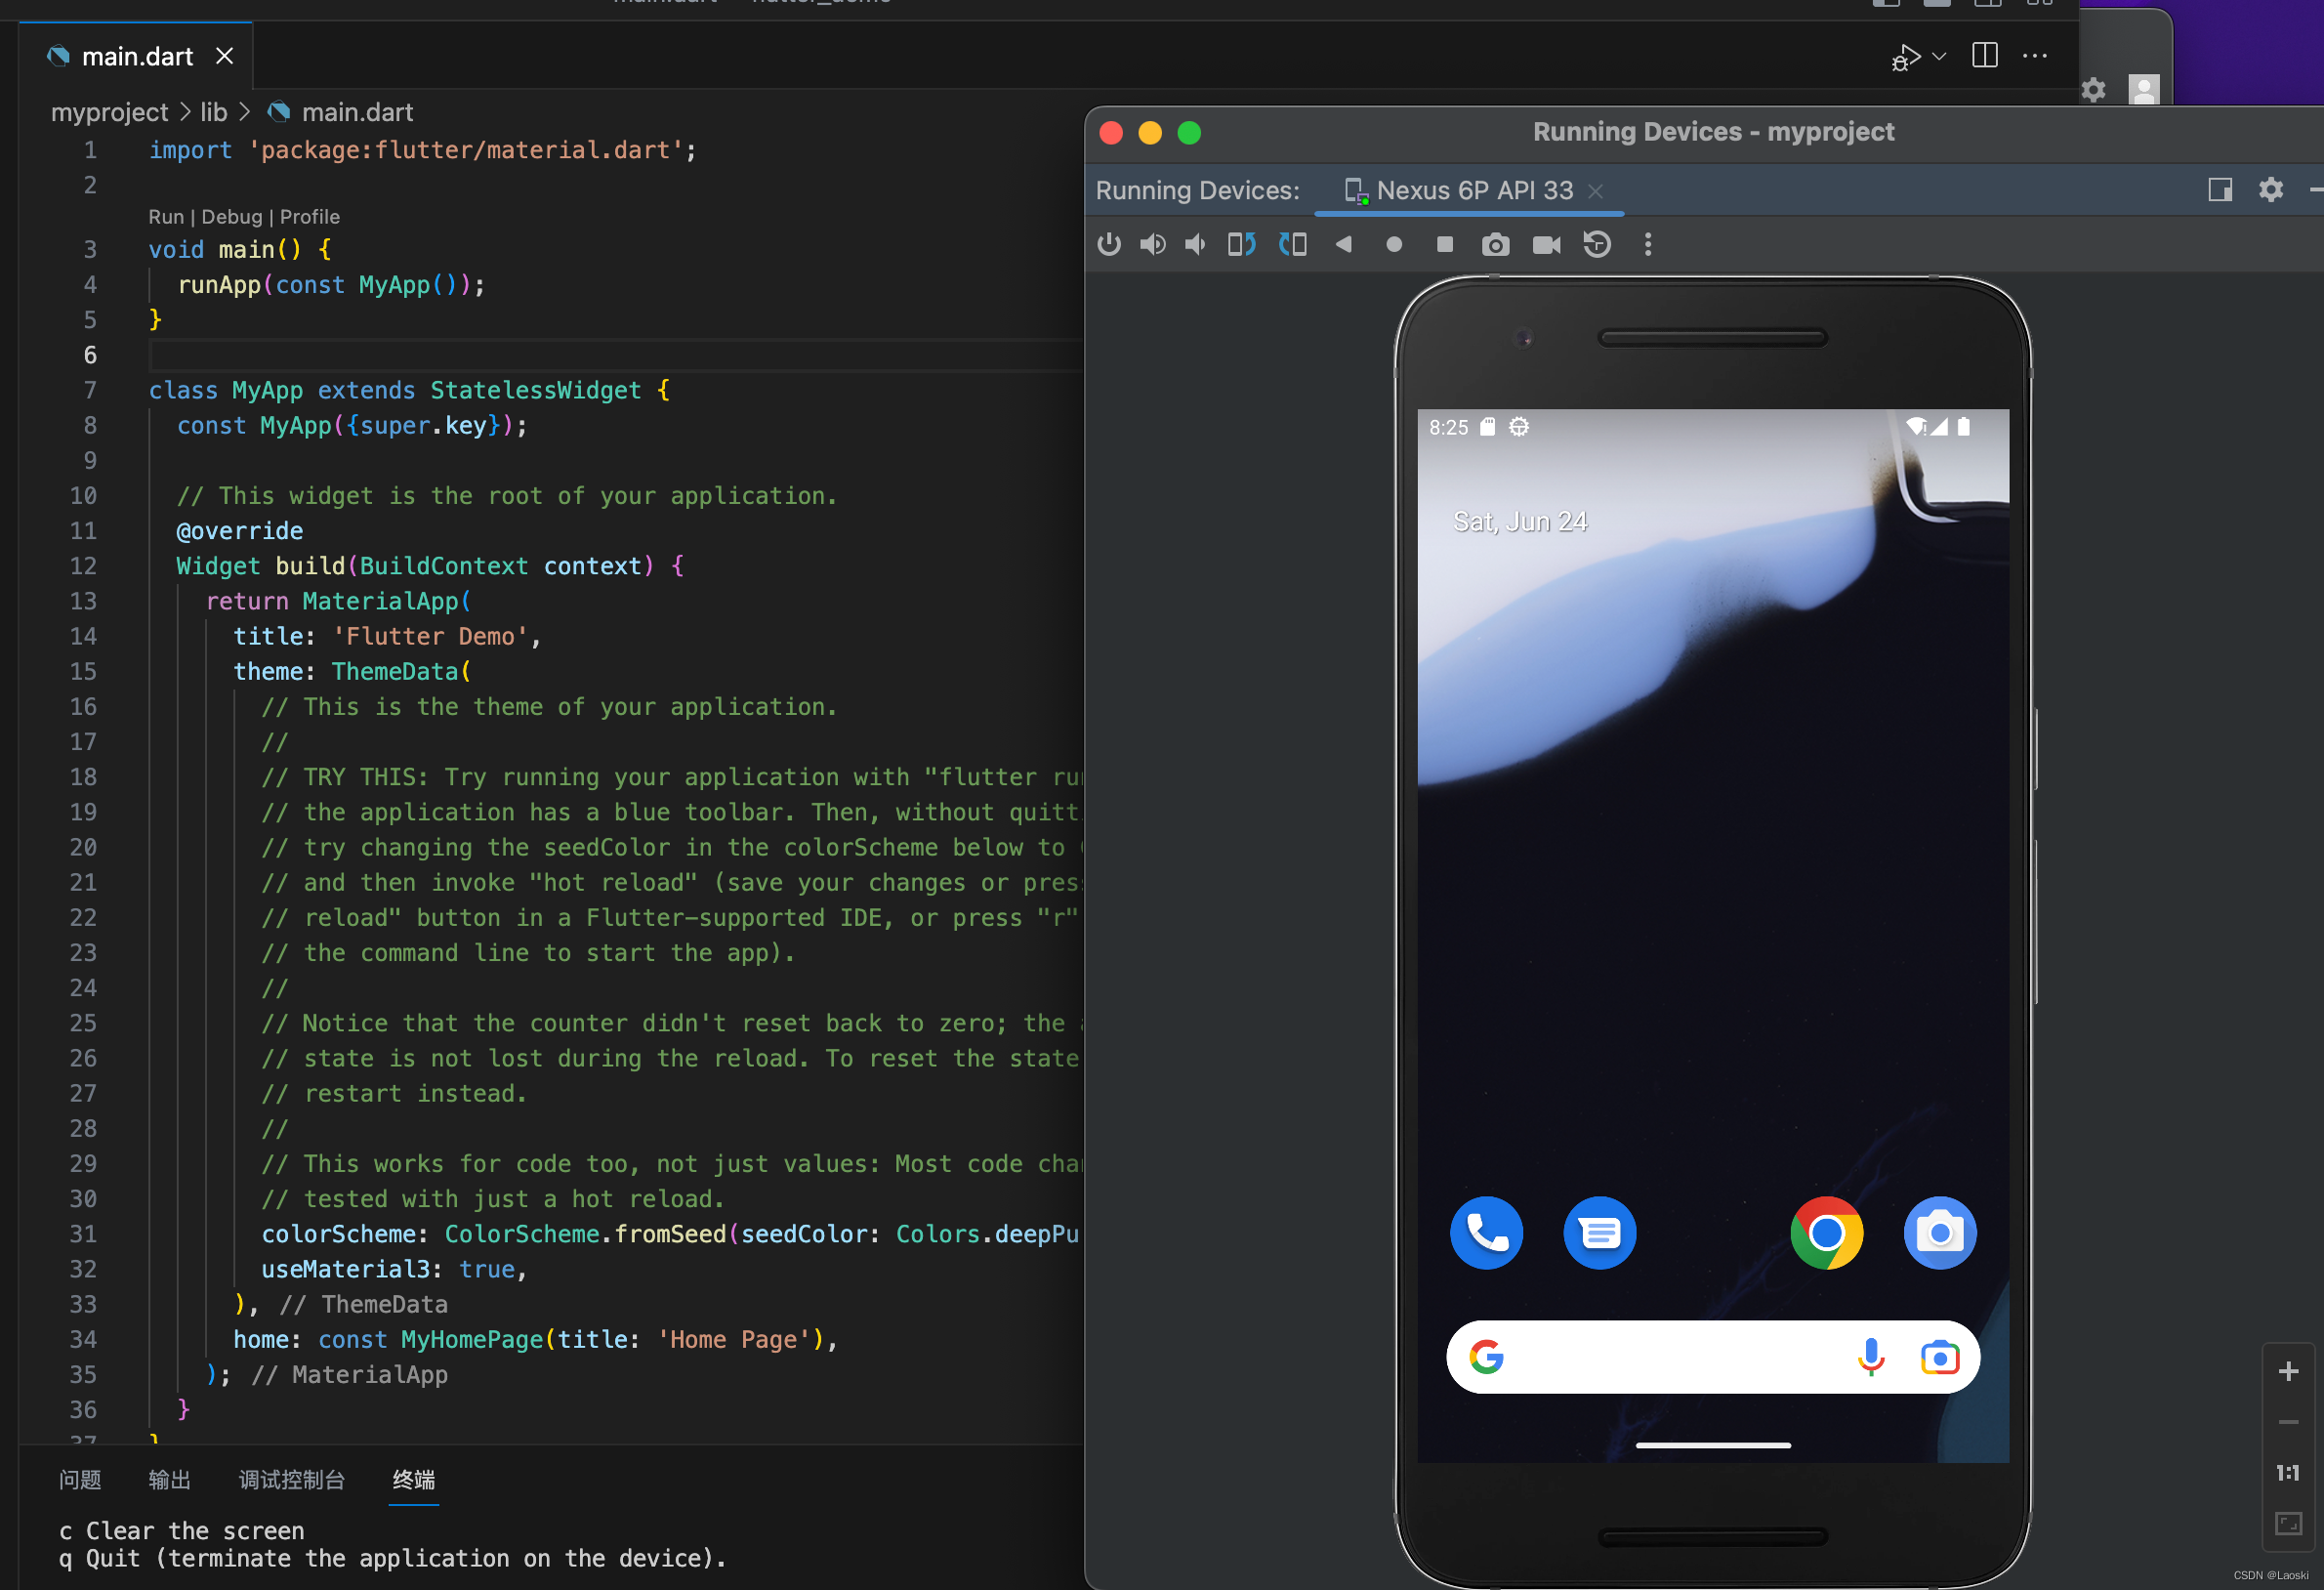This screenshot has width=2324, height=1590.
Task: Zoom in with the plus button
Action: (x=2288, y=1371)
